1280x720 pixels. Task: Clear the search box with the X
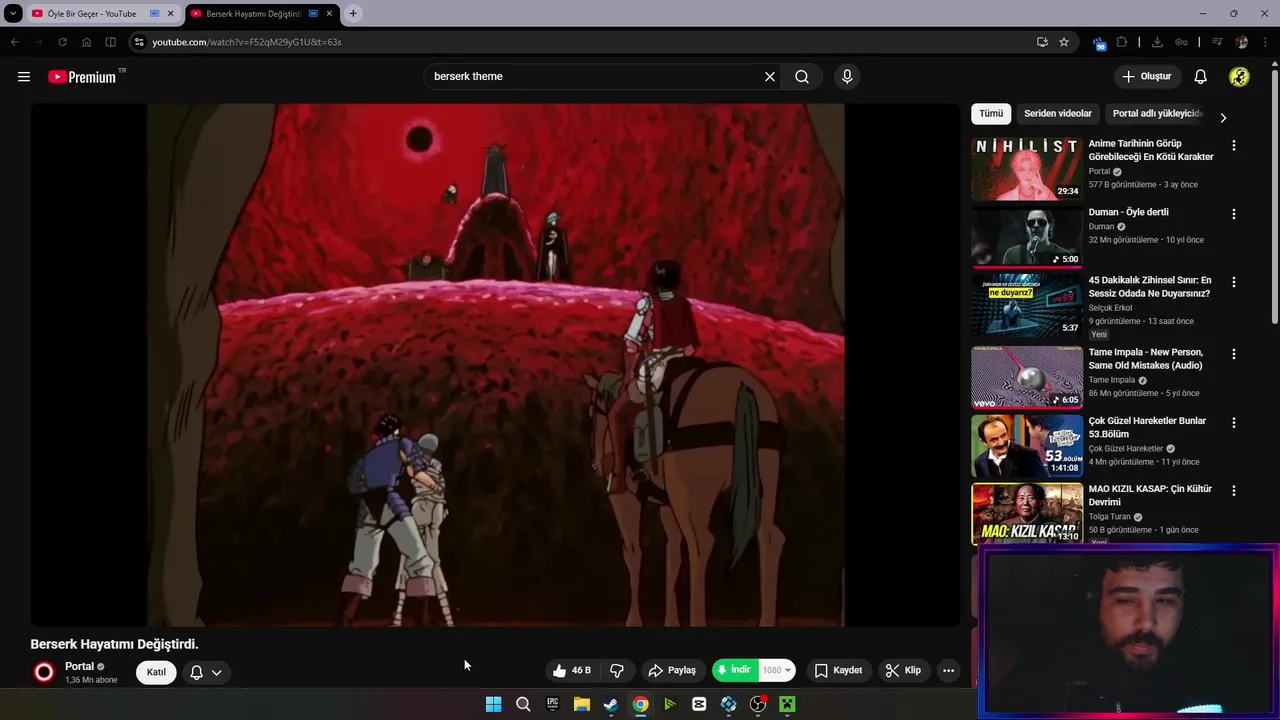point(770,77)
